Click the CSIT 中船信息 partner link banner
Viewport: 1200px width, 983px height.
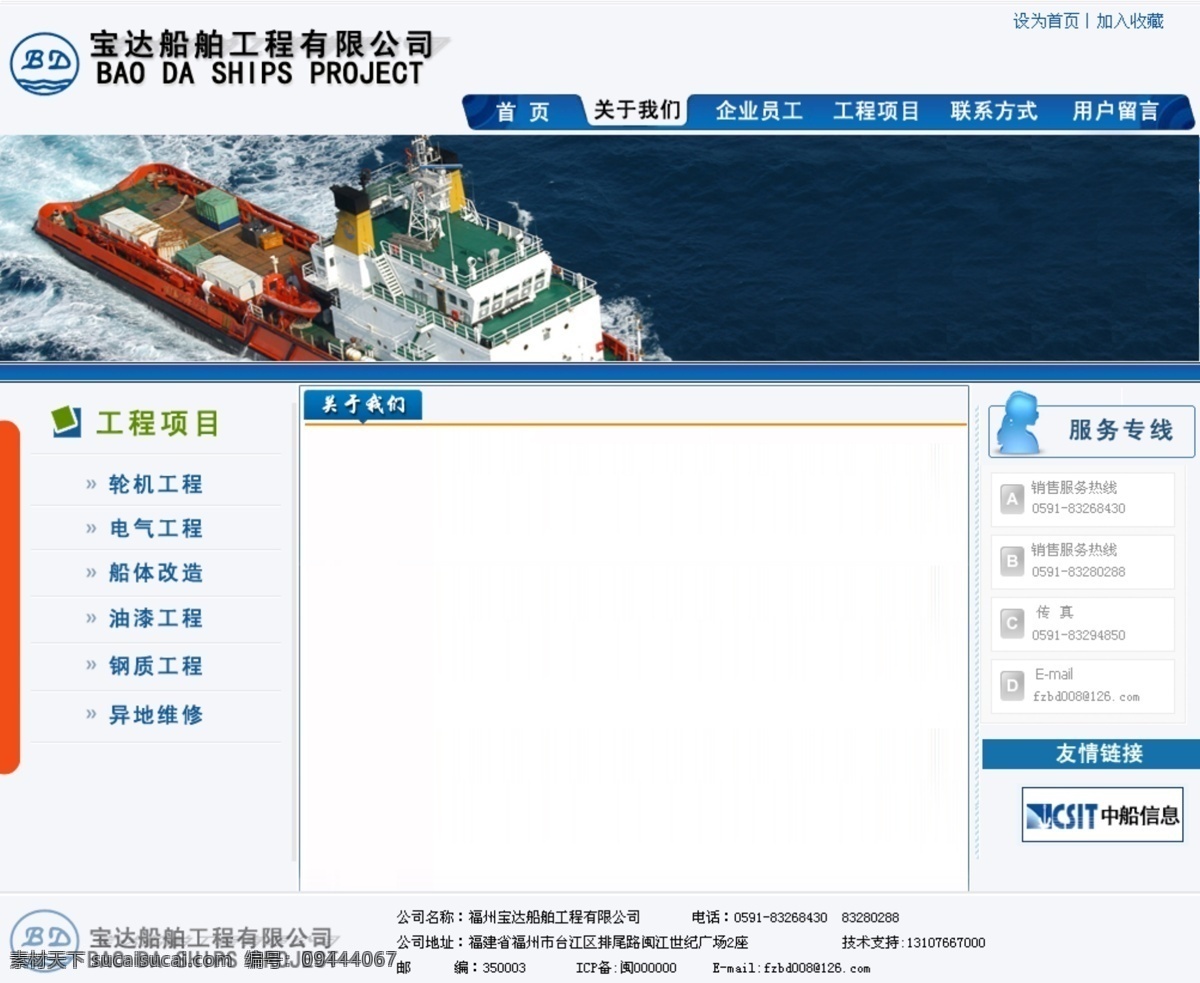tap(1102, 815)
